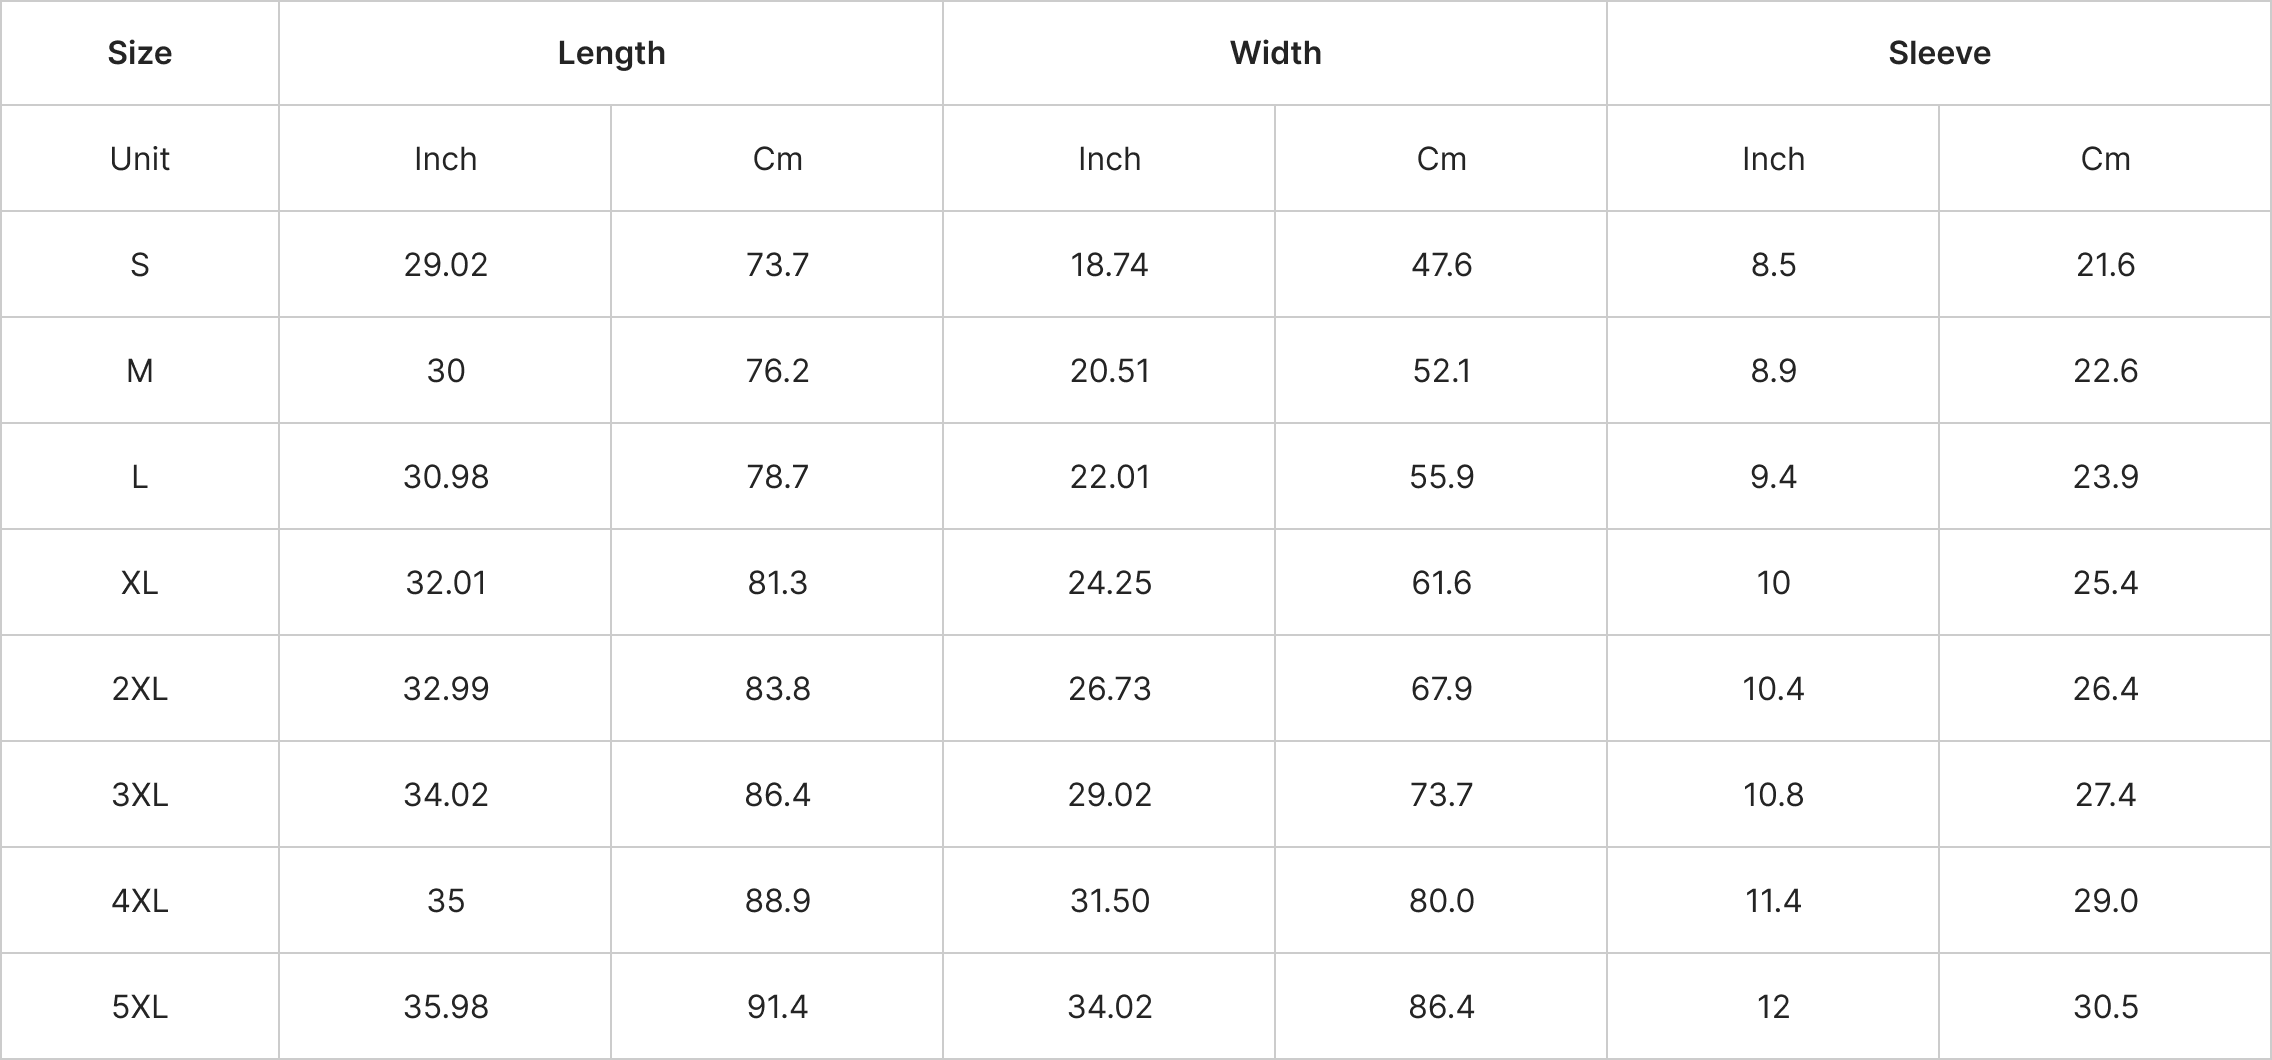
Task: Click the Cm subheader under Width
Action: point(1441,159)
